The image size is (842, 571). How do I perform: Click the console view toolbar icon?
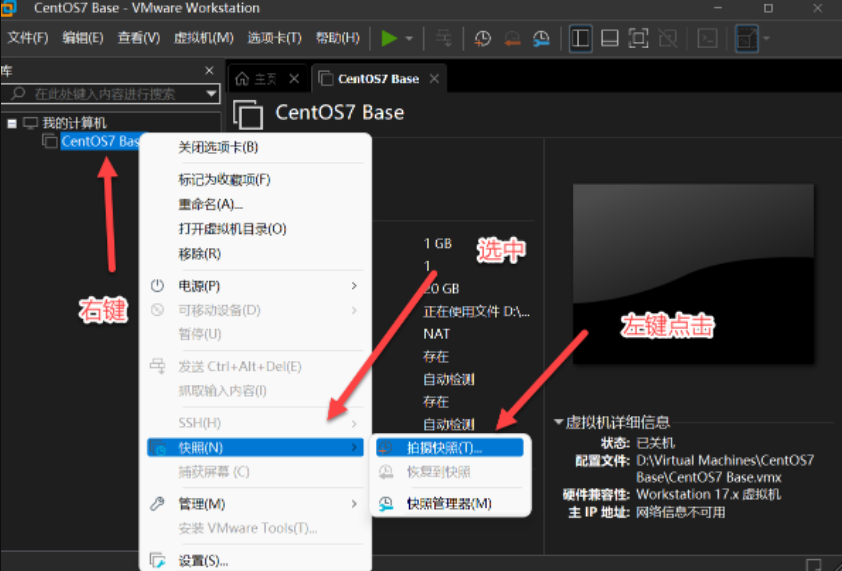coord(707,38)
